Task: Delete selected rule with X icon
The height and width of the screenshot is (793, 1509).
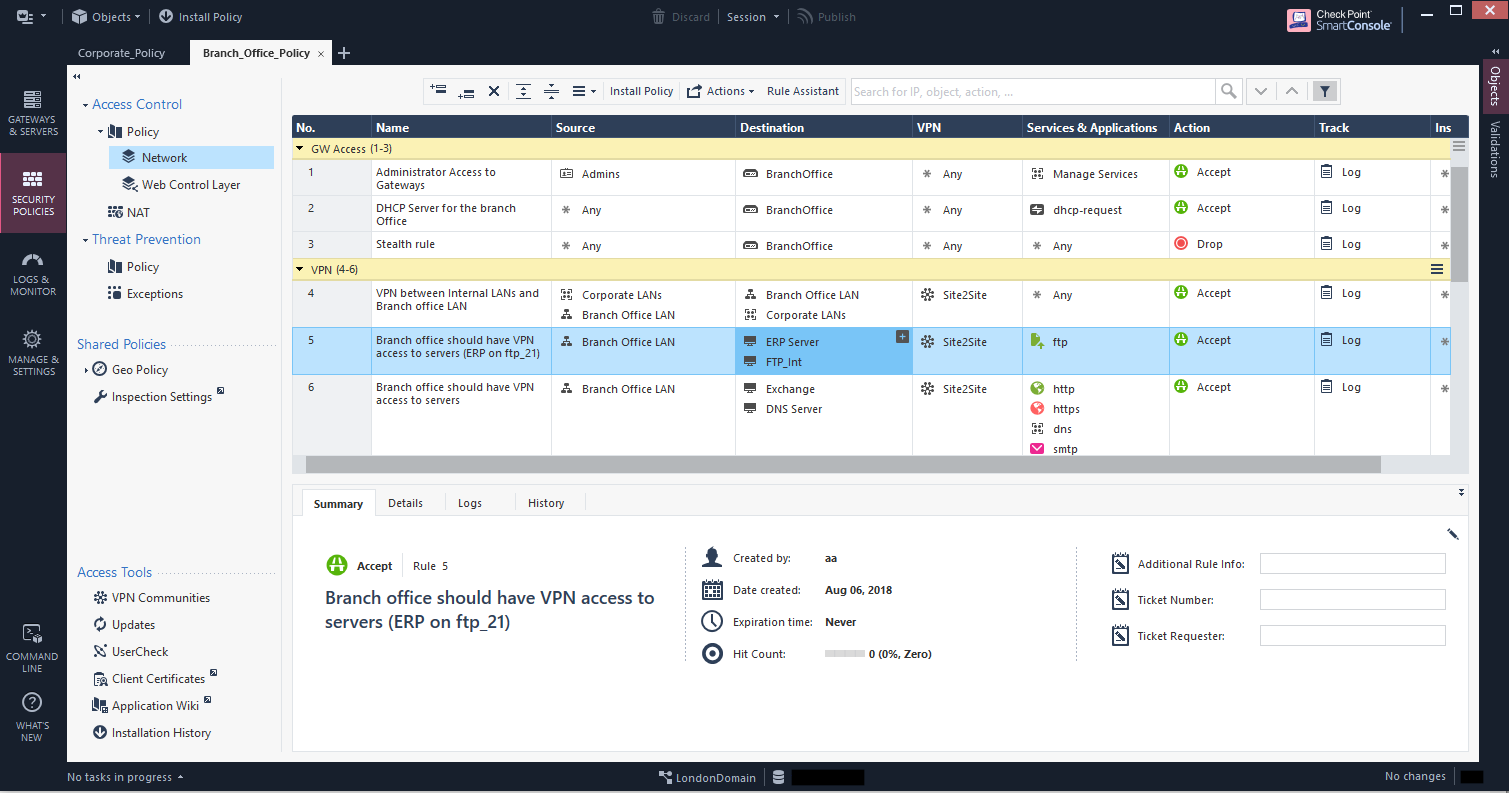Action: click(x=494, y=91)
